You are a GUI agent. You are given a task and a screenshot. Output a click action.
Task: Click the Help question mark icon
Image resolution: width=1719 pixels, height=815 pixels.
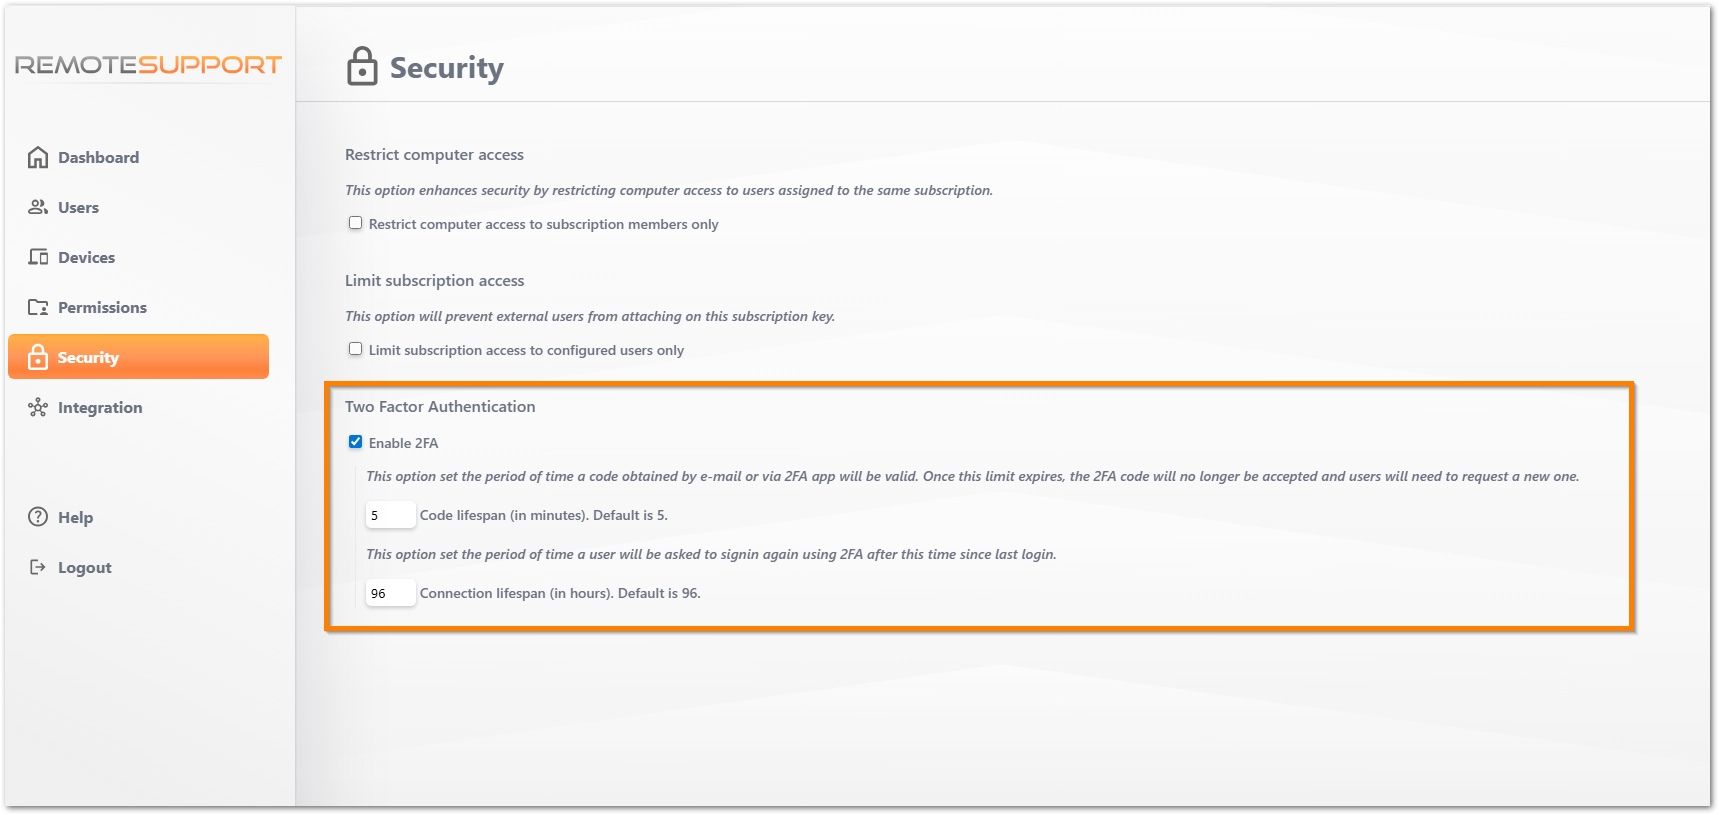(x=37, y=517)
